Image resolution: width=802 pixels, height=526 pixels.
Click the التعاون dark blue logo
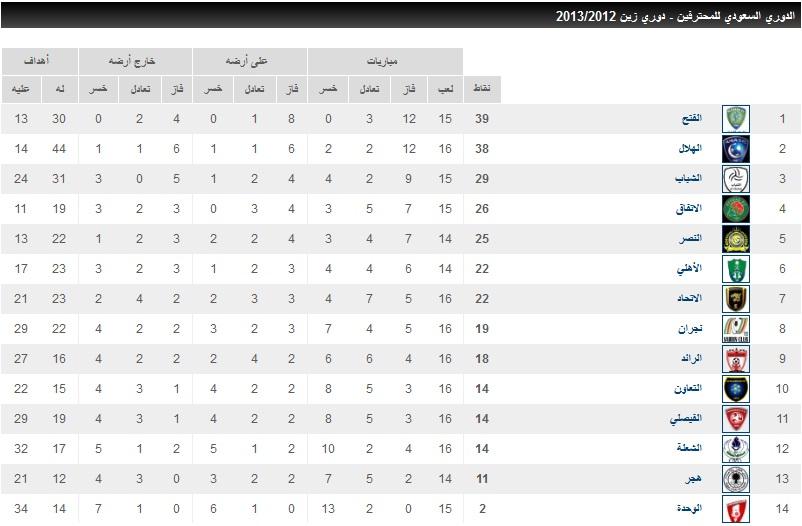tap(736, 389)
